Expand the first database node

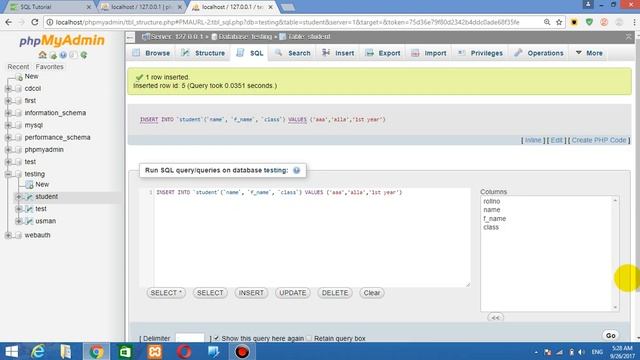click(x=8, y=101)
